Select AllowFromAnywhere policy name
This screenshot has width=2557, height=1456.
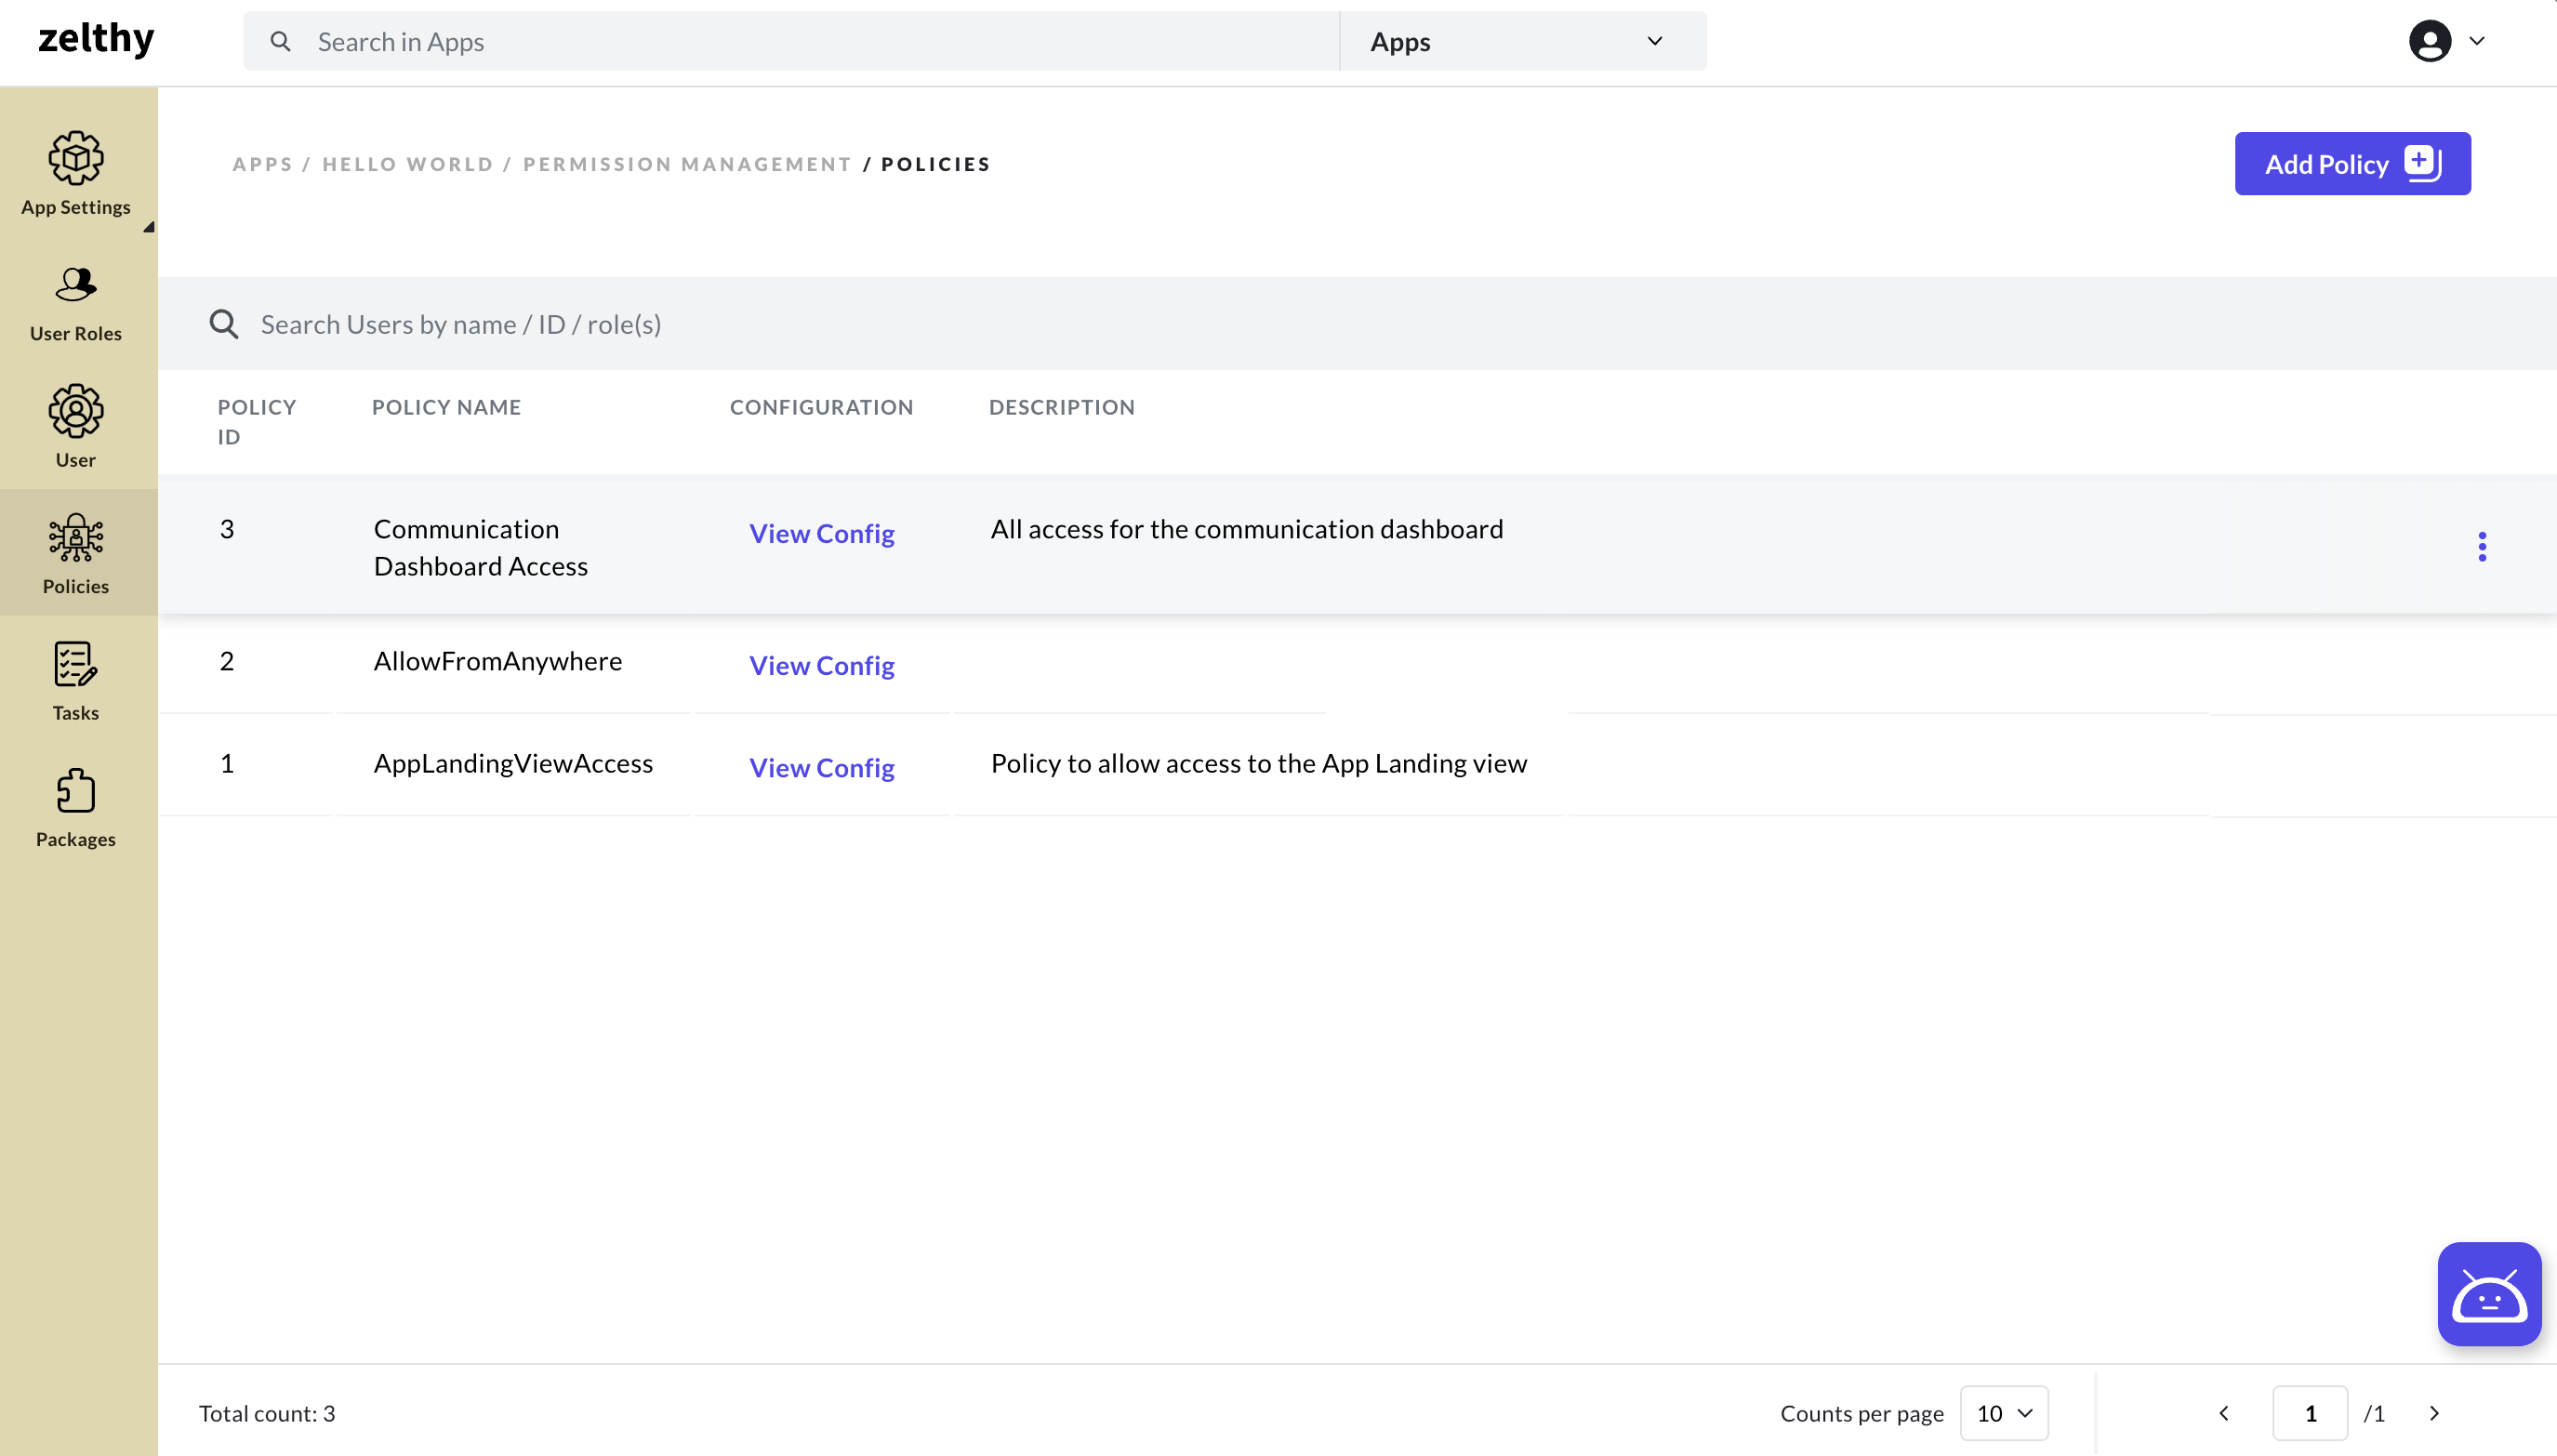pyautogui.click(x=498, y=661)
